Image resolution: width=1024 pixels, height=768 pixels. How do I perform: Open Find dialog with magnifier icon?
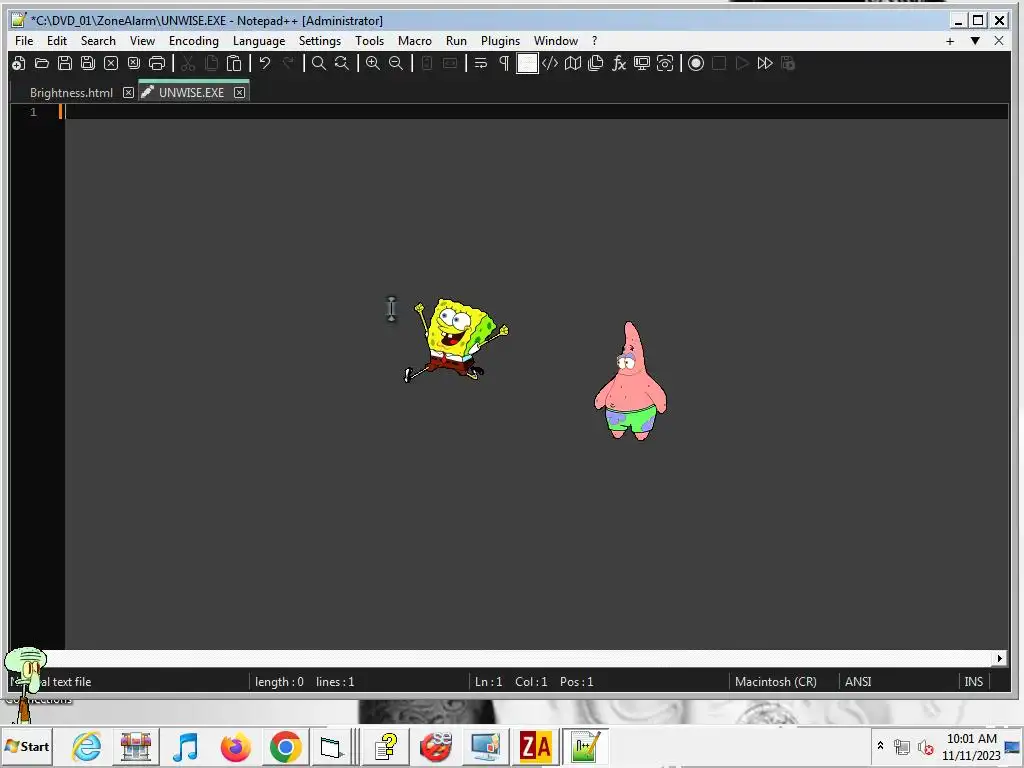tap(319, 63)
